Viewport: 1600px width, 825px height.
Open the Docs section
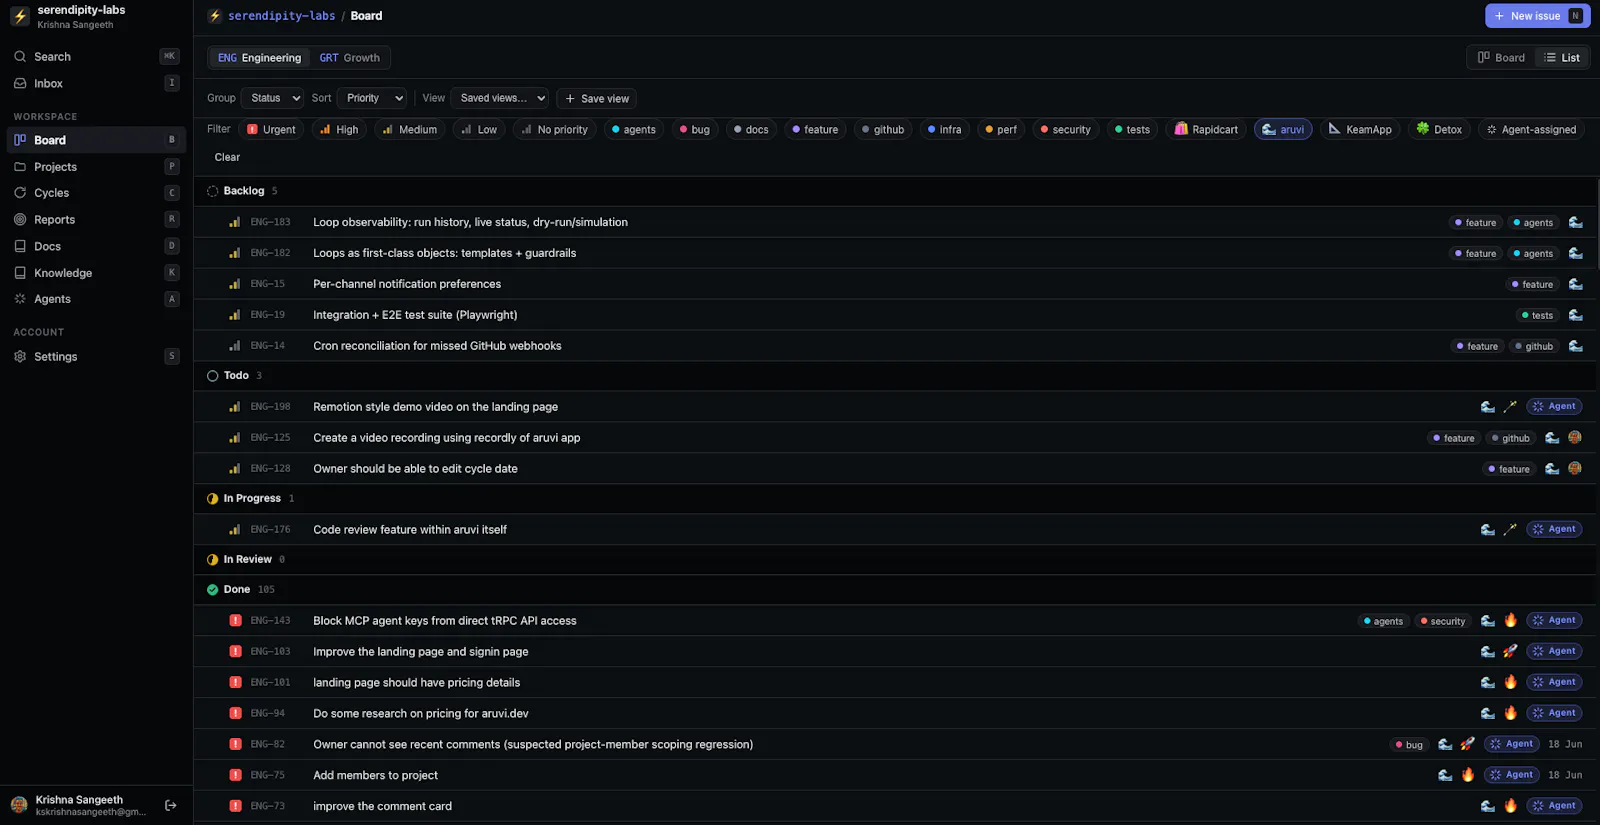click(x=96, y=246)
